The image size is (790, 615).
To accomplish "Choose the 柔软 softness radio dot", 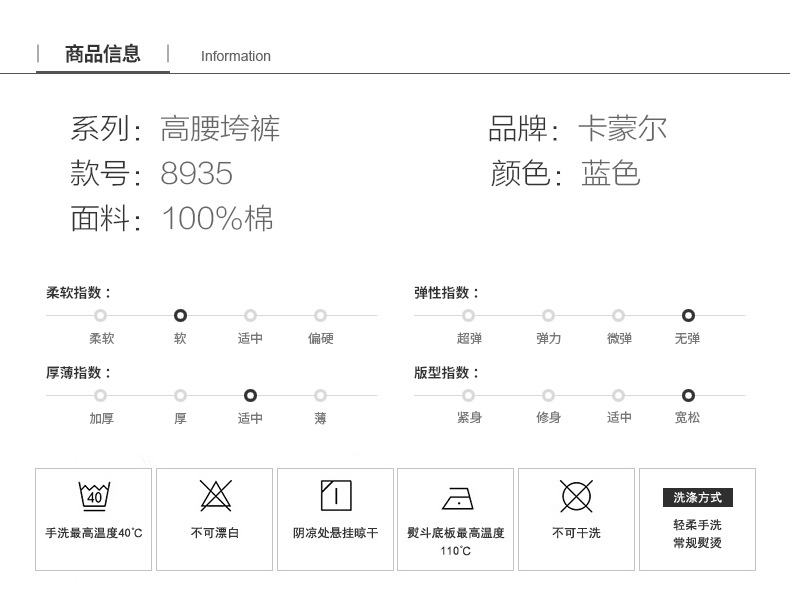I will click(x=101, y=315).
